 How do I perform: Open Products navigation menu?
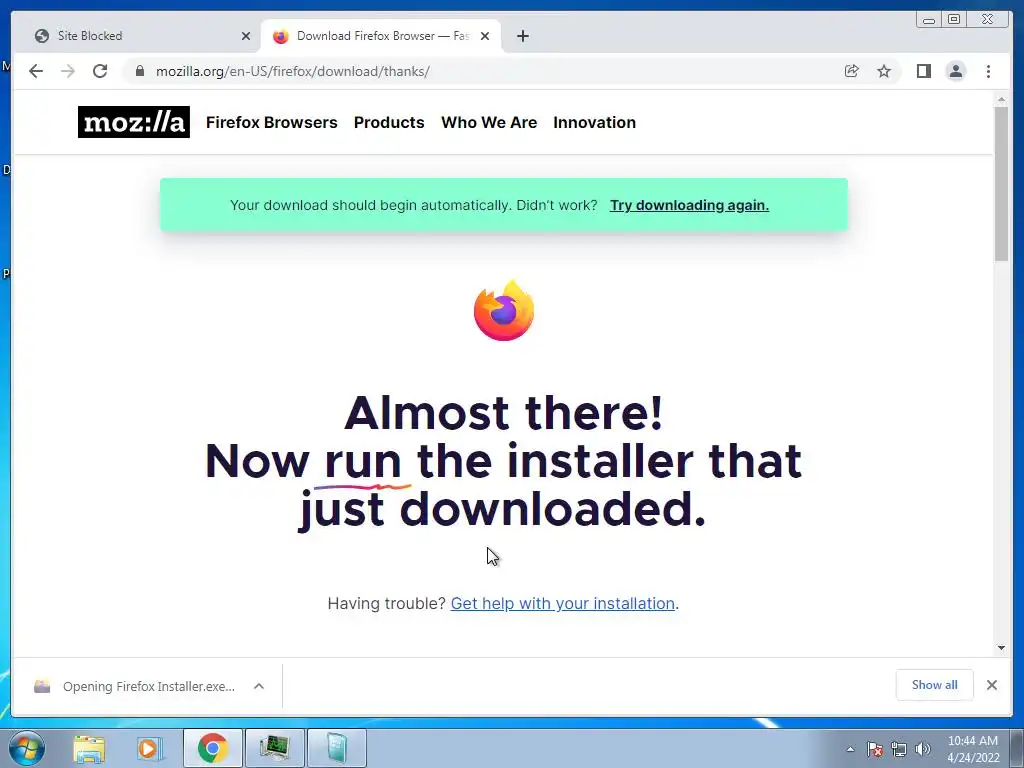tap(389, 122)
